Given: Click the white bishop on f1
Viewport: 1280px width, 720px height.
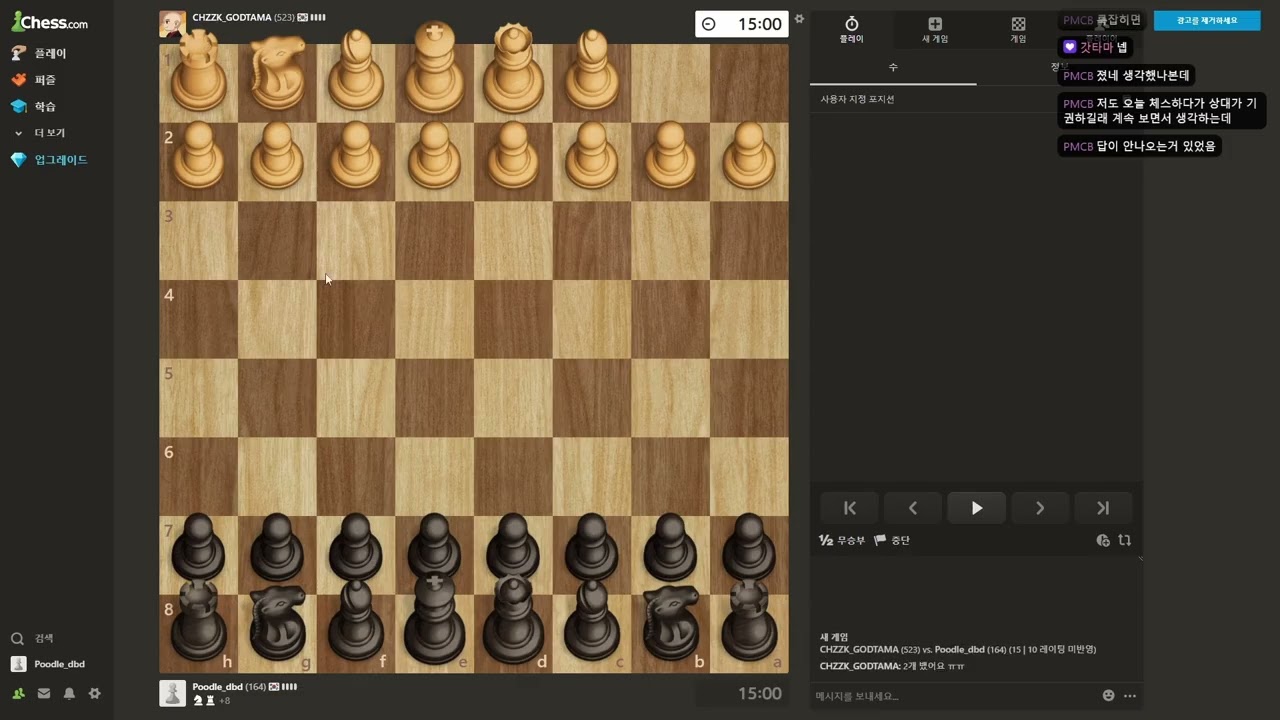Looking at the screenshot, I should tap(356, 70).
